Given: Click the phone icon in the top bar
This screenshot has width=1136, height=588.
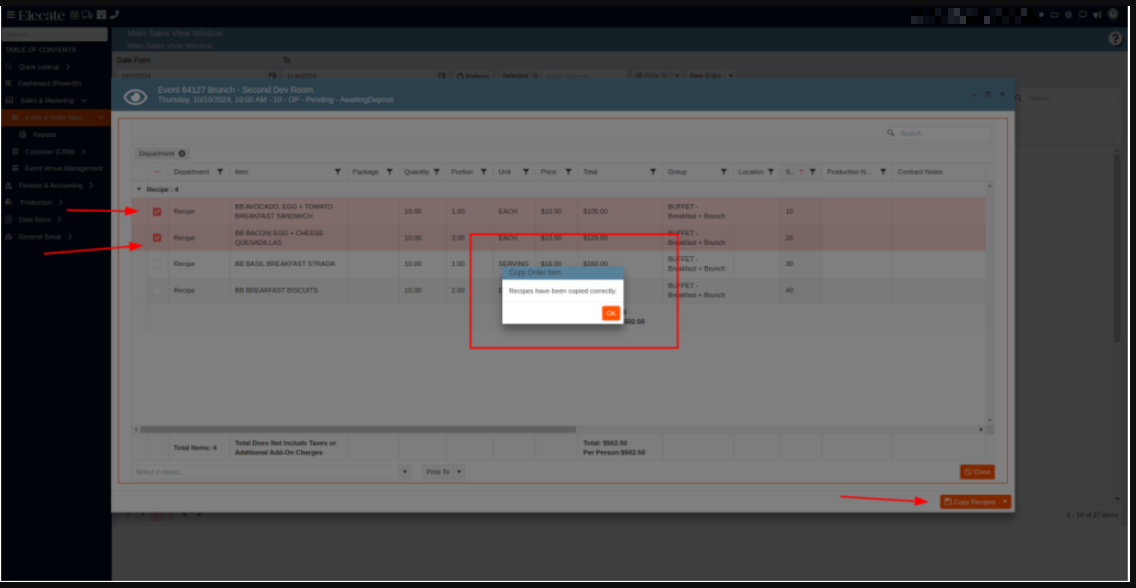Looking at the screenshot, I should pos(114,15).
